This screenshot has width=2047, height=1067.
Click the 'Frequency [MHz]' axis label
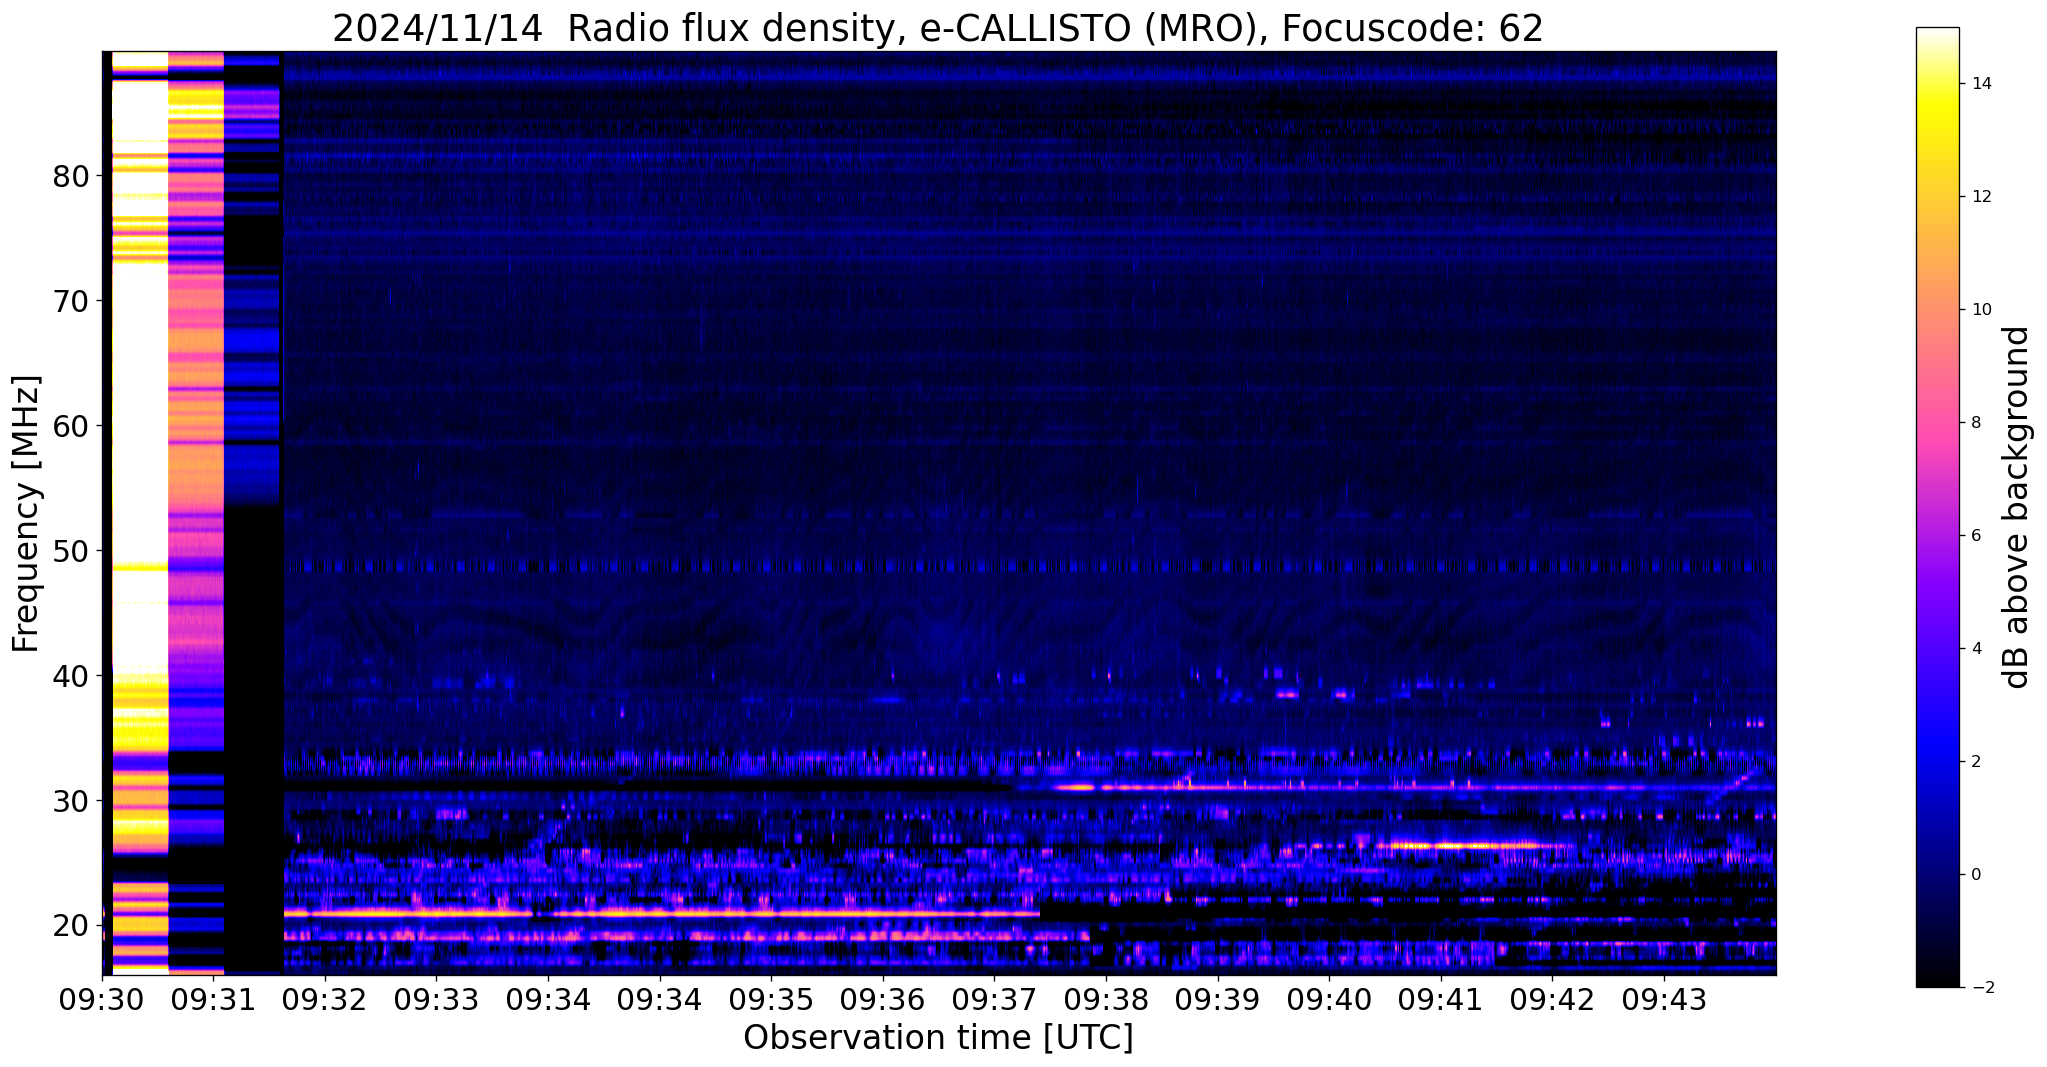(27, 513)
